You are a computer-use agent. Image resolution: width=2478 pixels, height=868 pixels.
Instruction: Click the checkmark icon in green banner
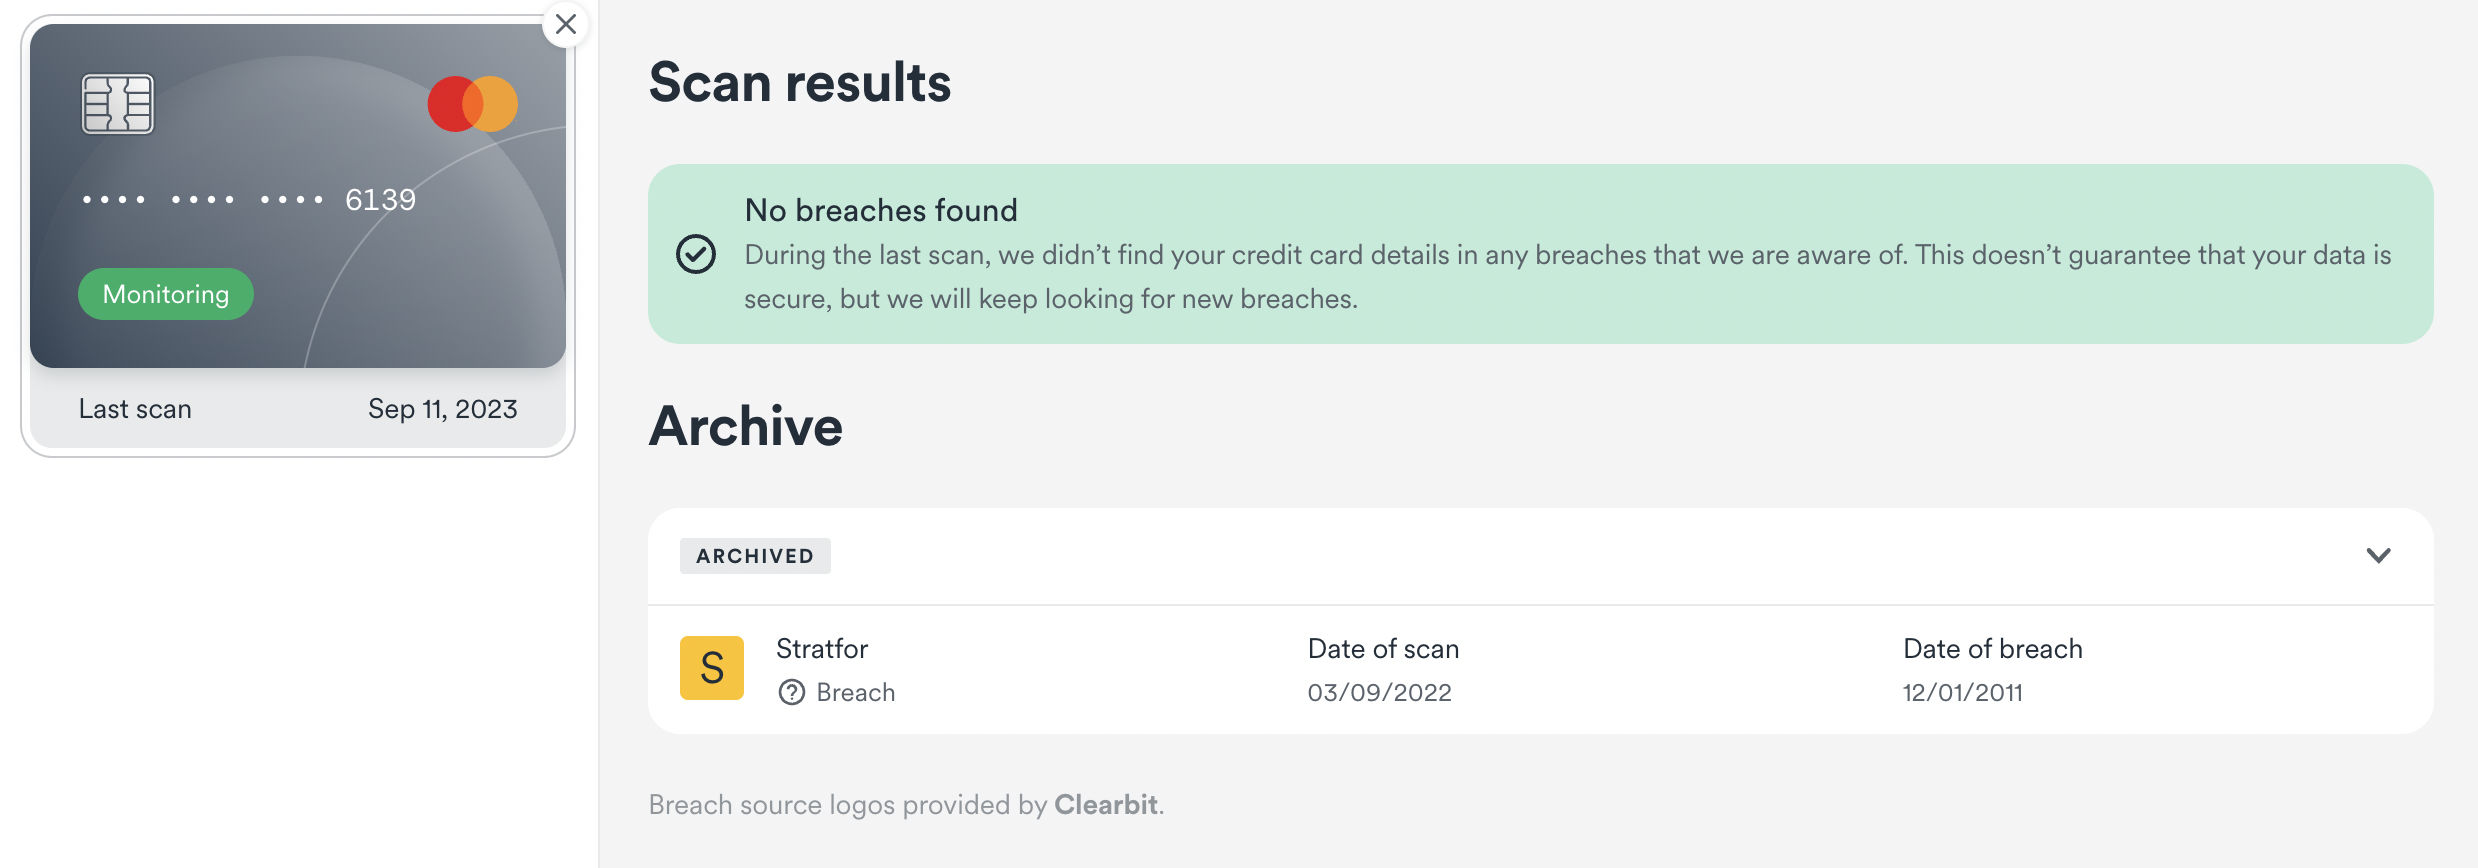pos(696,254)
